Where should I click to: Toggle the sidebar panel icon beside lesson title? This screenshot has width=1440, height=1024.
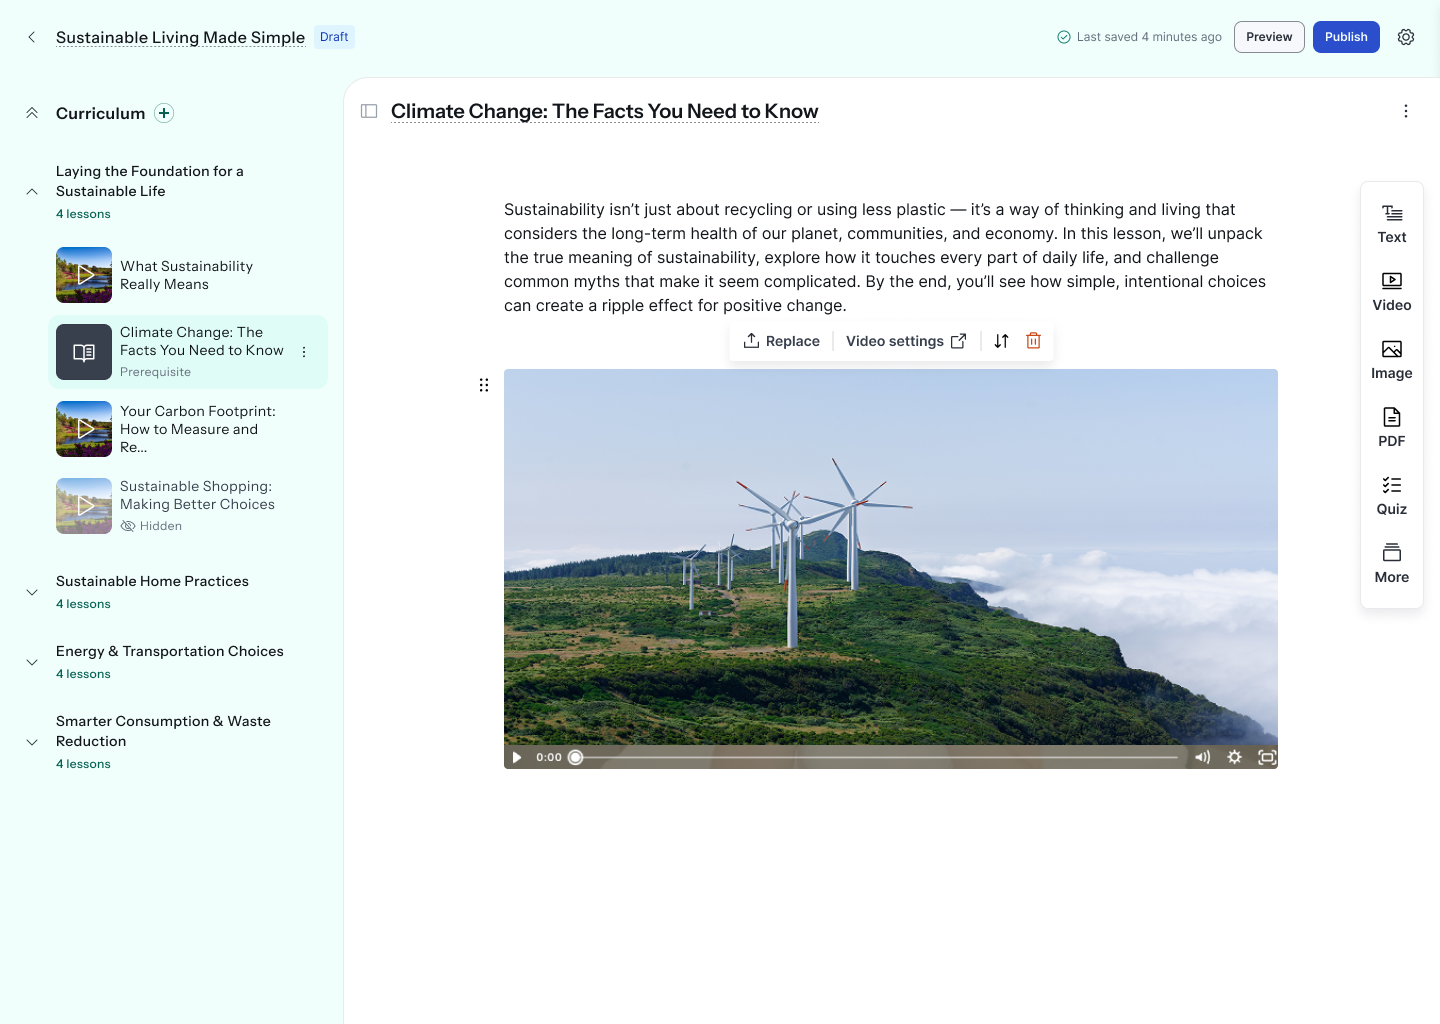(369, 111)
